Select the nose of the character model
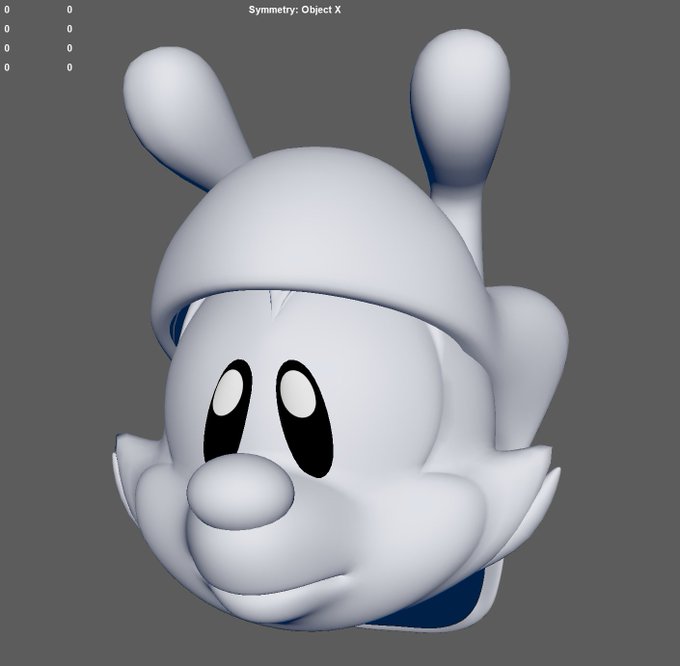This screenshot has width=680, height=666. click(x=240, y=492)
